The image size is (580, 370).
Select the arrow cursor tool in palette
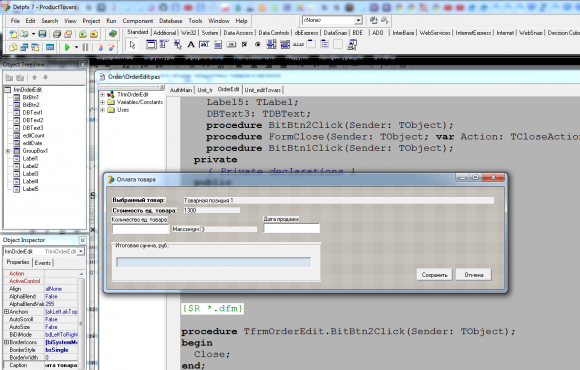point(132,45)
